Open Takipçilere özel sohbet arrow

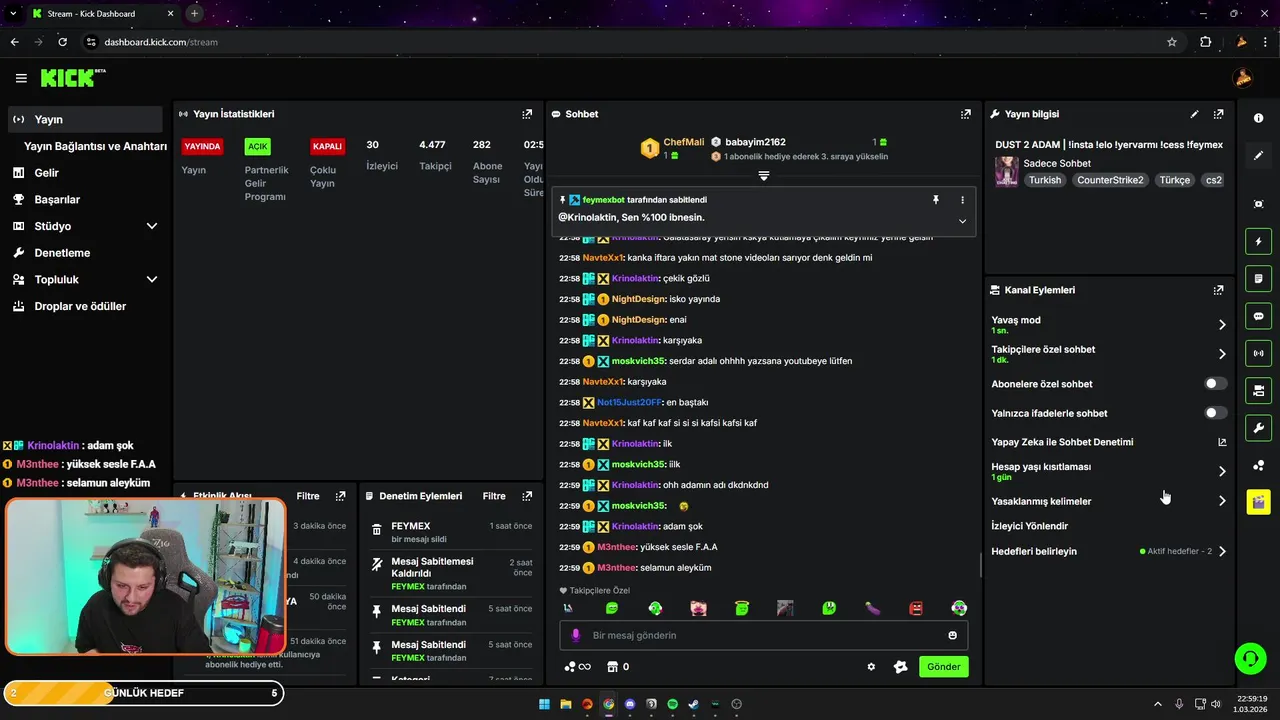pos(1222,354)
